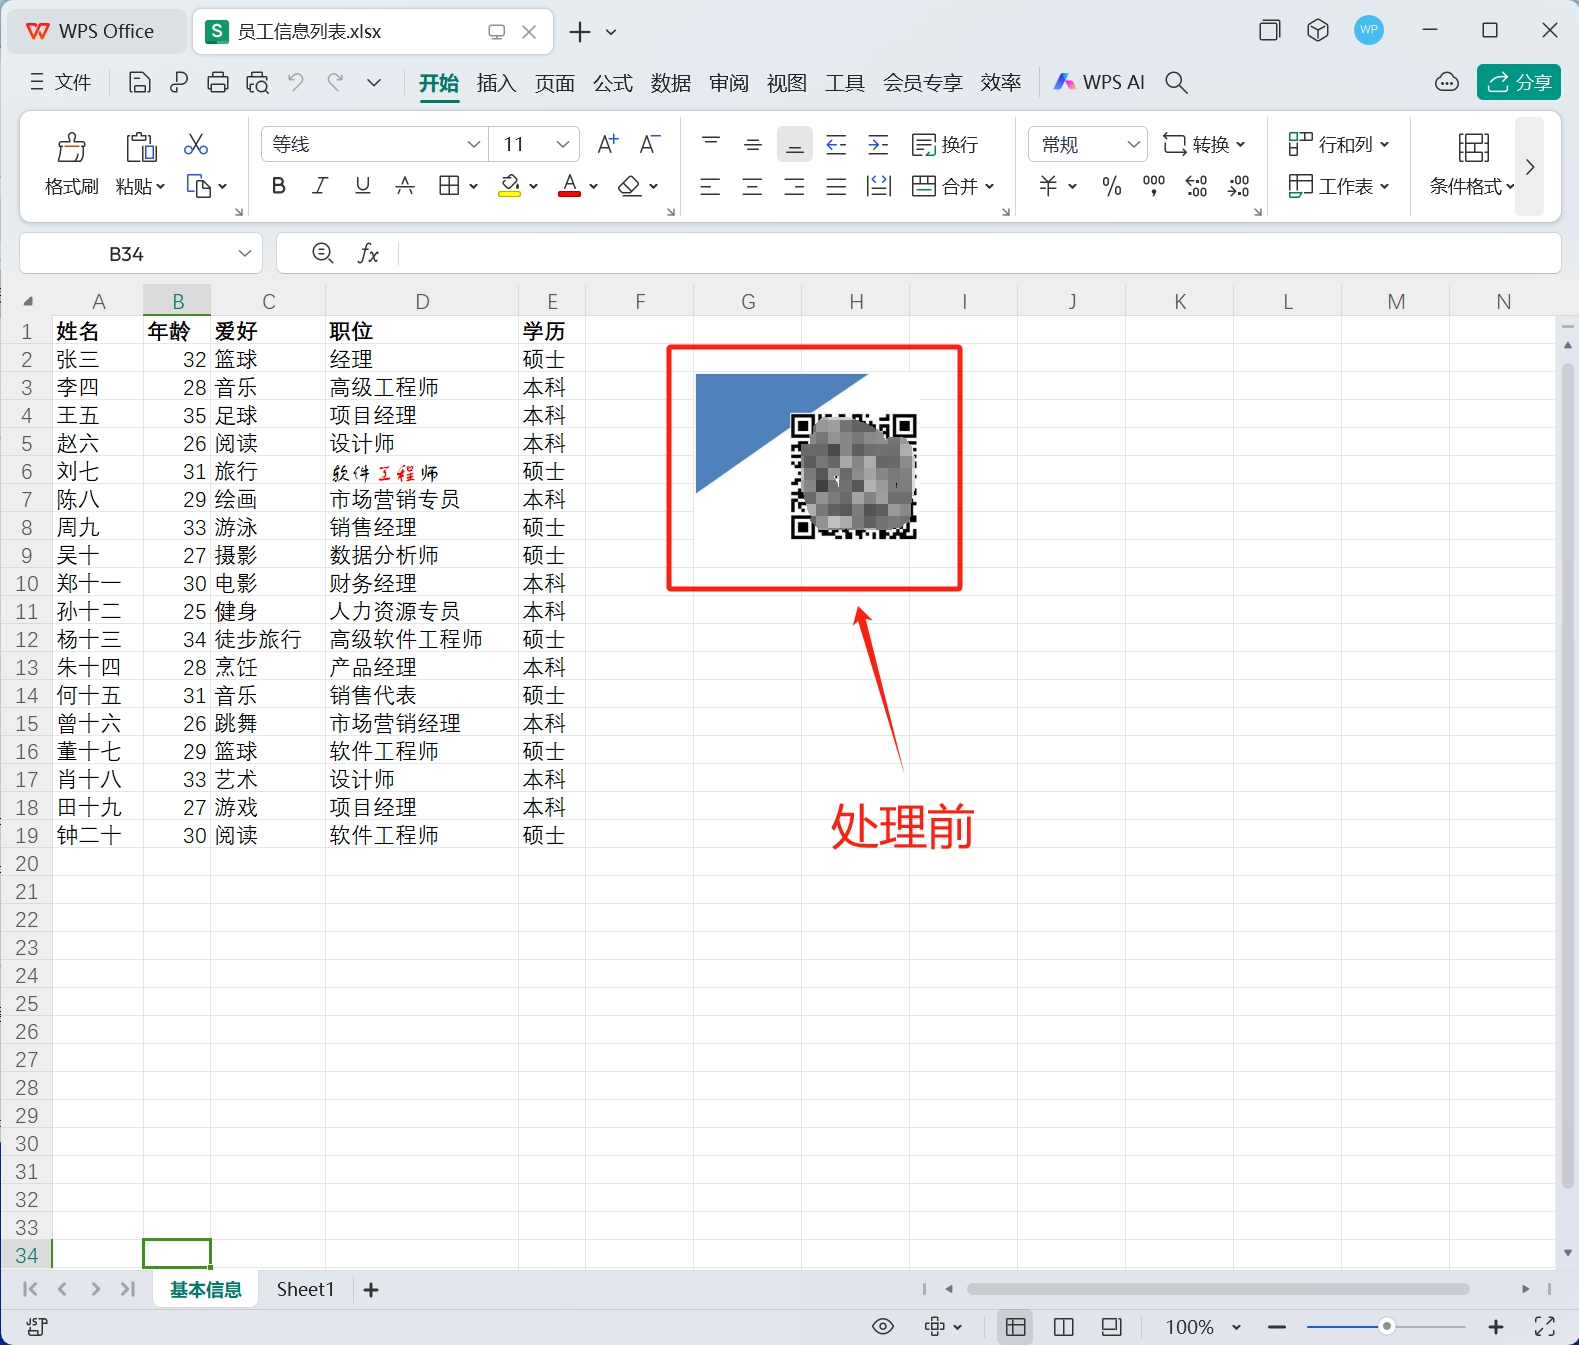Open the Rows and Columns (行和列) dropdown
Image resolution: width=1579 pixels, height=1345 pixels.
point(1338,145)
